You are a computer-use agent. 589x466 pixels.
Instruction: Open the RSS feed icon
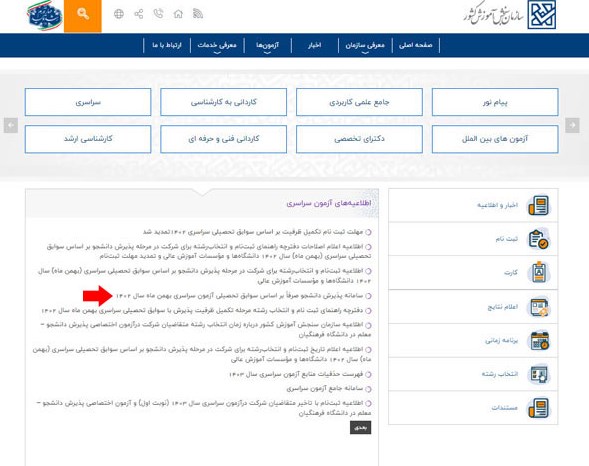coord(198,14)
